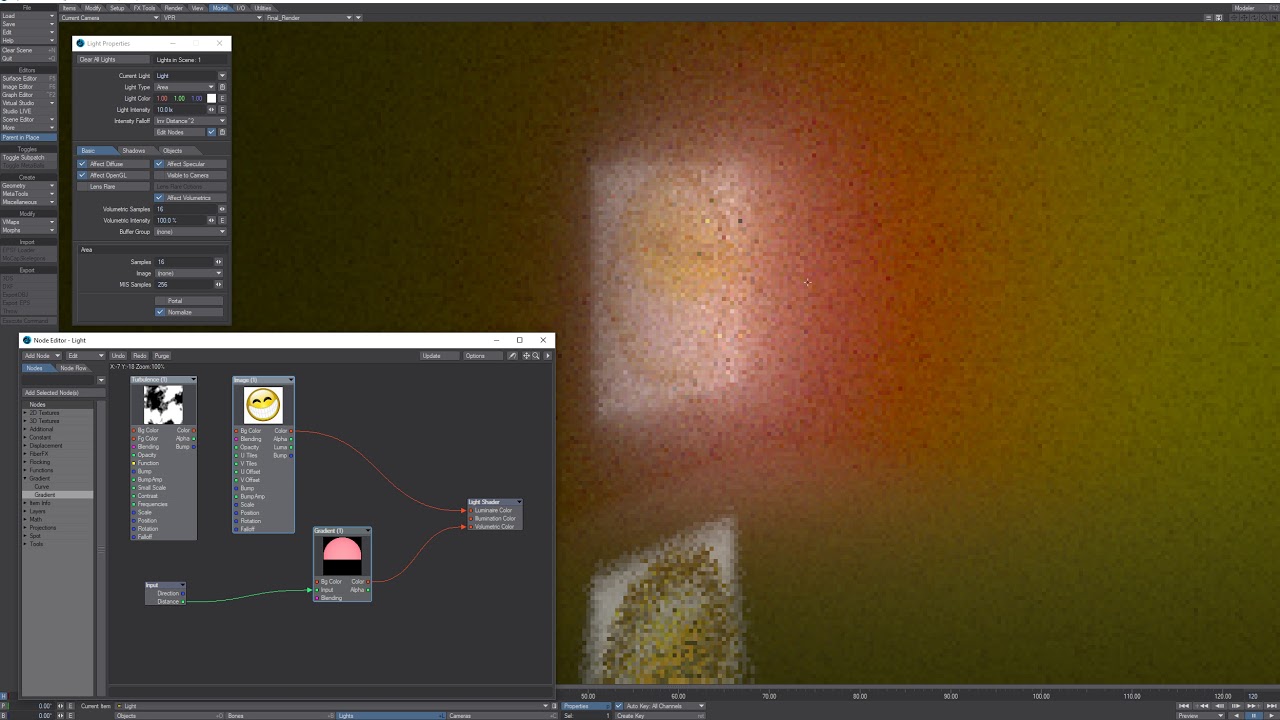Click the Node Editor right-arrow expand icon
This screenshot has width=1280, height=720.
[547, 356]
